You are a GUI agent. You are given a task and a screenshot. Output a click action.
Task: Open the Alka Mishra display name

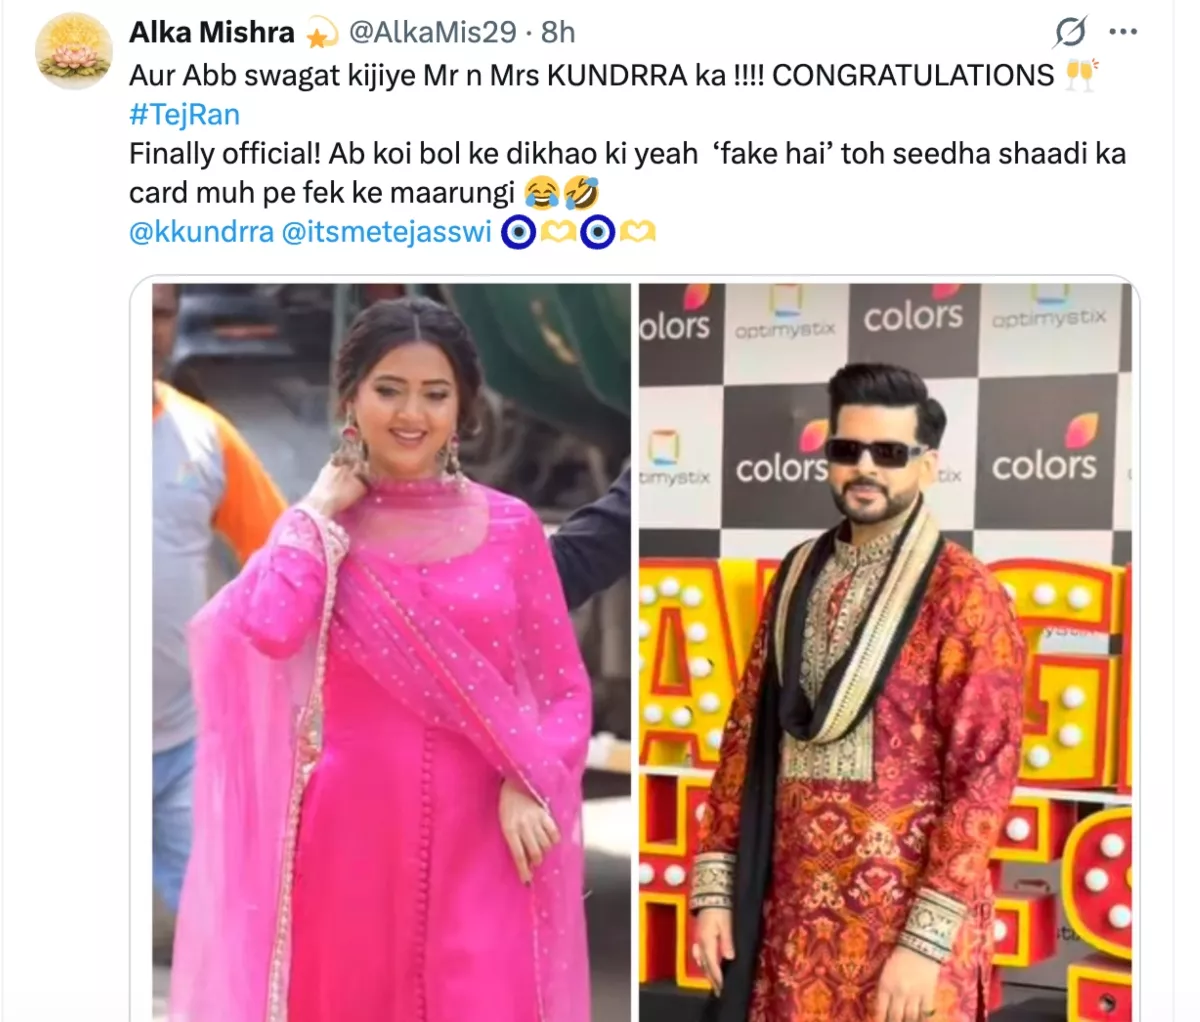(x=212, y=33)
